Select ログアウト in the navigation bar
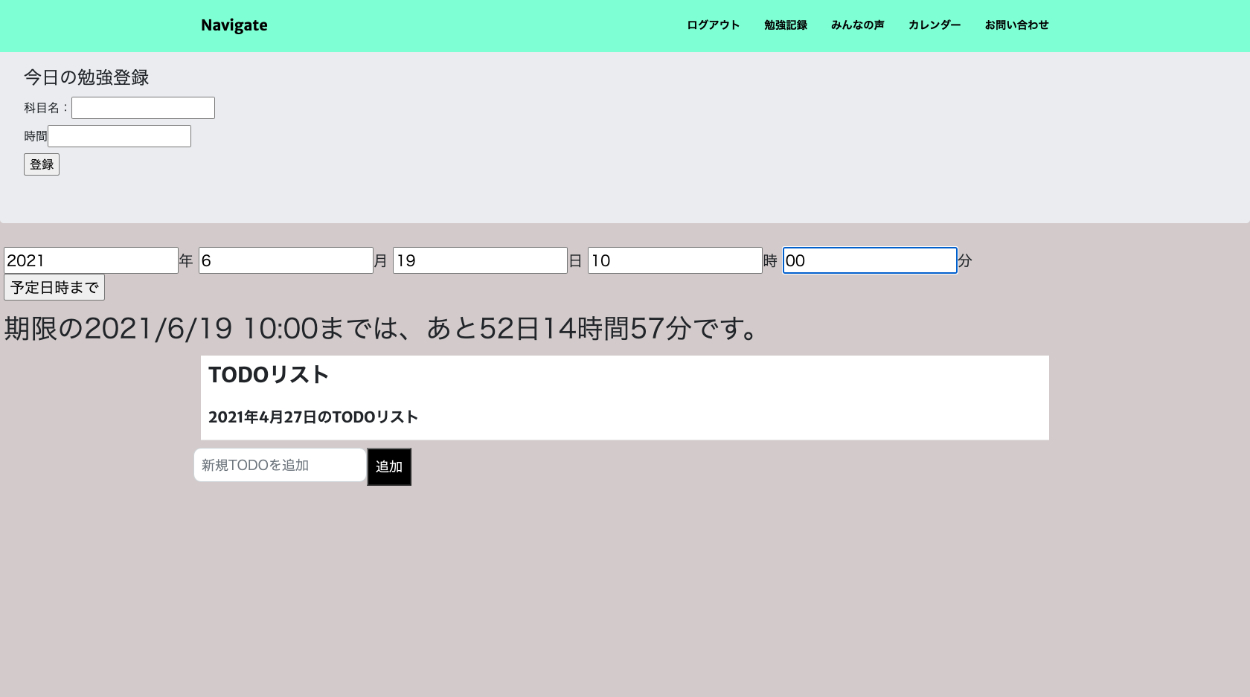The height and width of the screenshot is (697, 1250). coord(713,25)
